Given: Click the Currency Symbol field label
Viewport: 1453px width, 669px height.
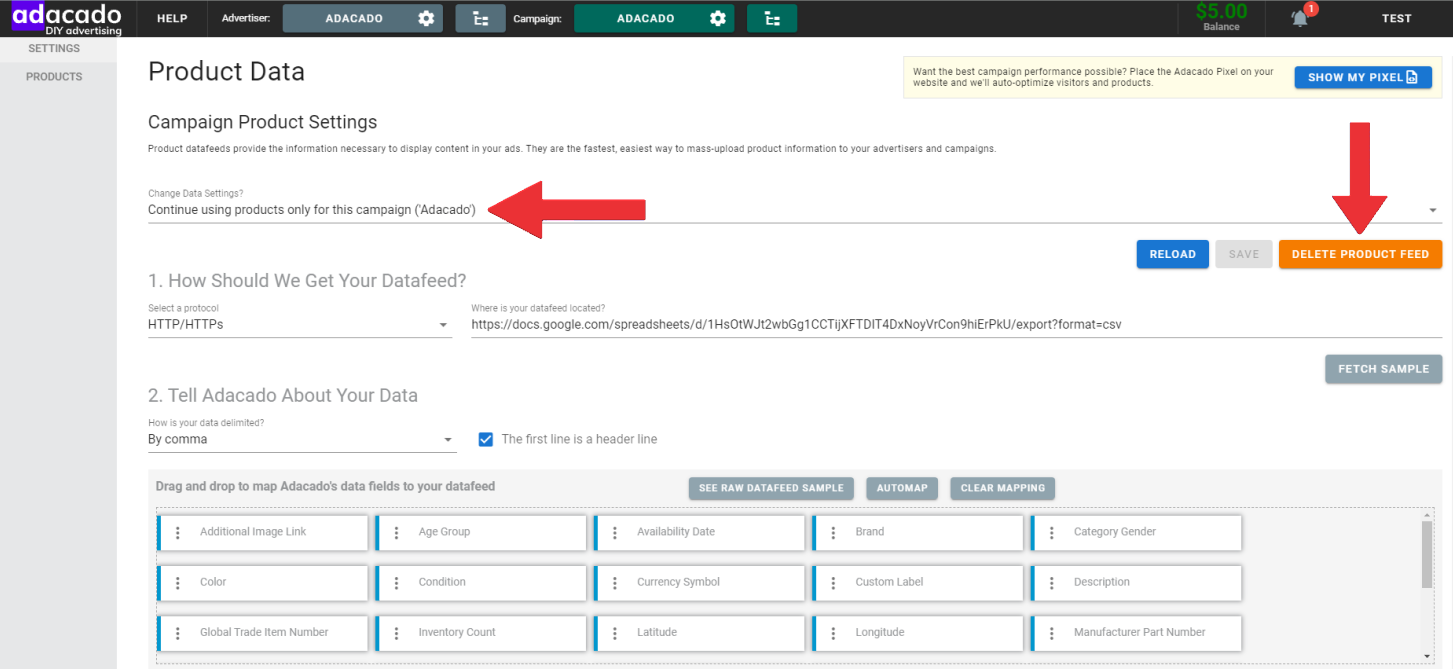Looking at the screenshot, I should [679, 582].
